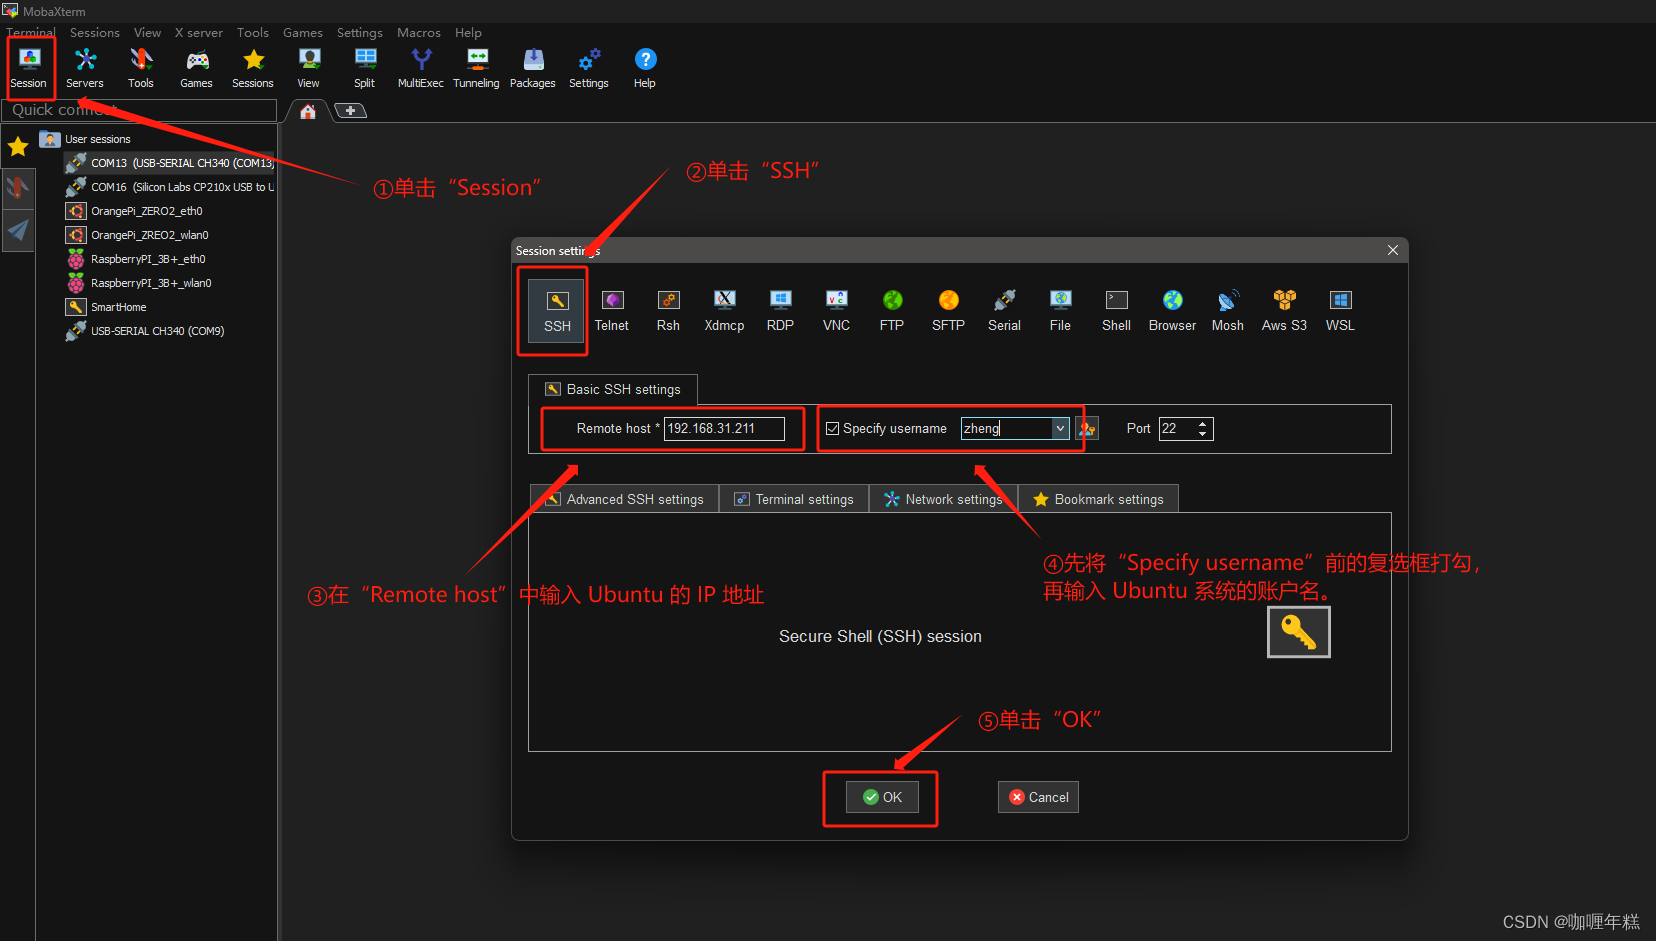Open the Macros menu
The width and height of the screenshot is (1656, 941).
pyautogui.click(x=418, y=32)
